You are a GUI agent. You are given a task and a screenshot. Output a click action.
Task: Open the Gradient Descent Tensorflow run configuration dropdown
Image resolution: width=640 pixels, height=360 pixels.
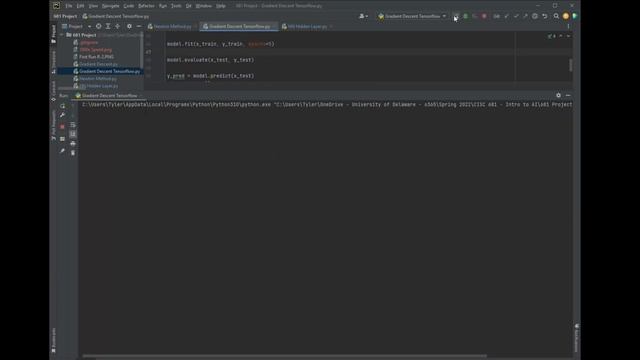[x=412, y=16]
